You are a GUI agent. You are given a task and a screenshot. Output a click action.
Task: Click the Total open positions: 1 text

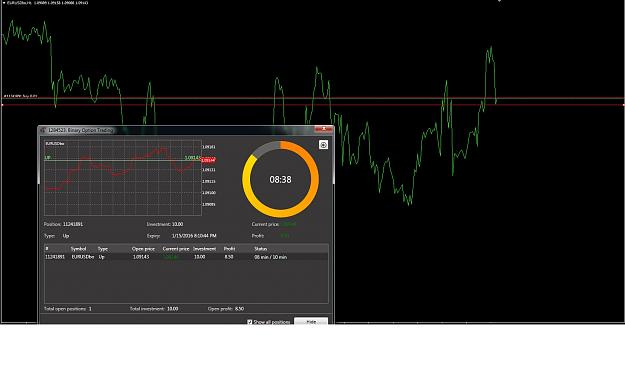pos(68,309)
